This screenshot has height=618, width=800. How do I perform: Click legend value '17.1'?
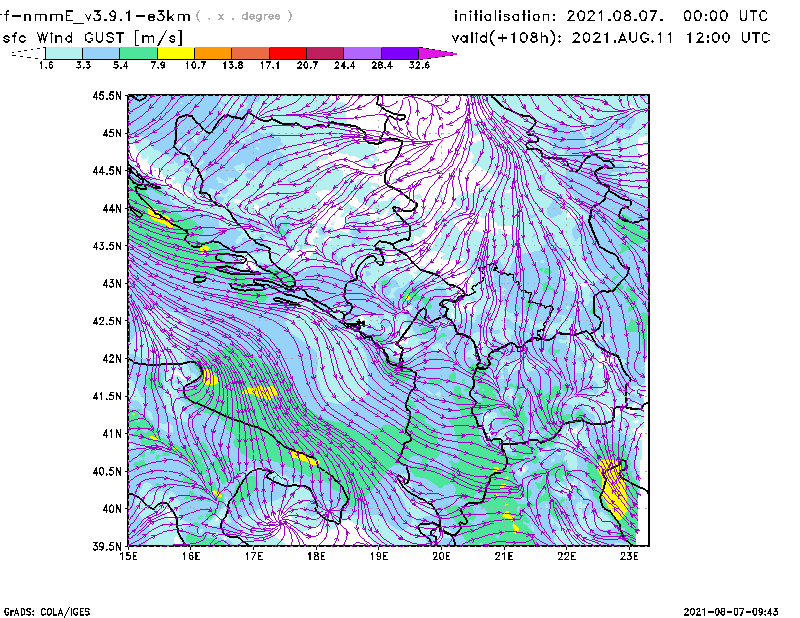coord(270,65)
